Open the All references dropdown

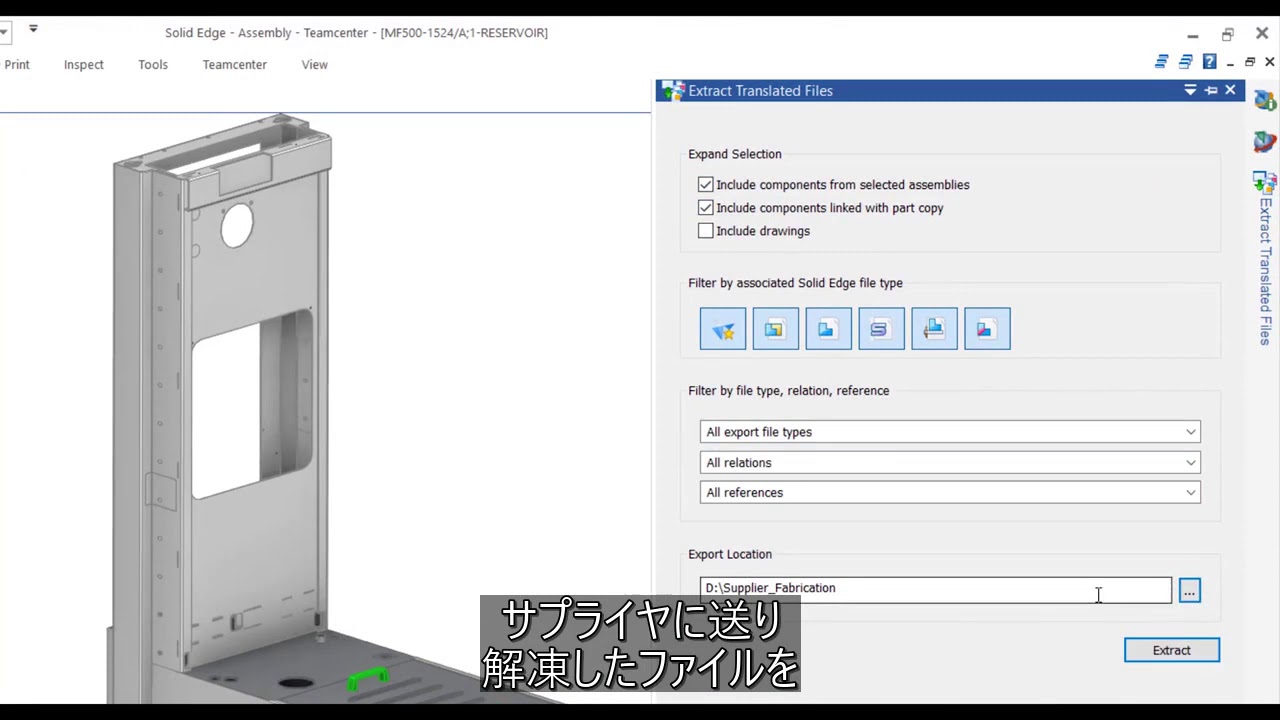tap(950, 493)
